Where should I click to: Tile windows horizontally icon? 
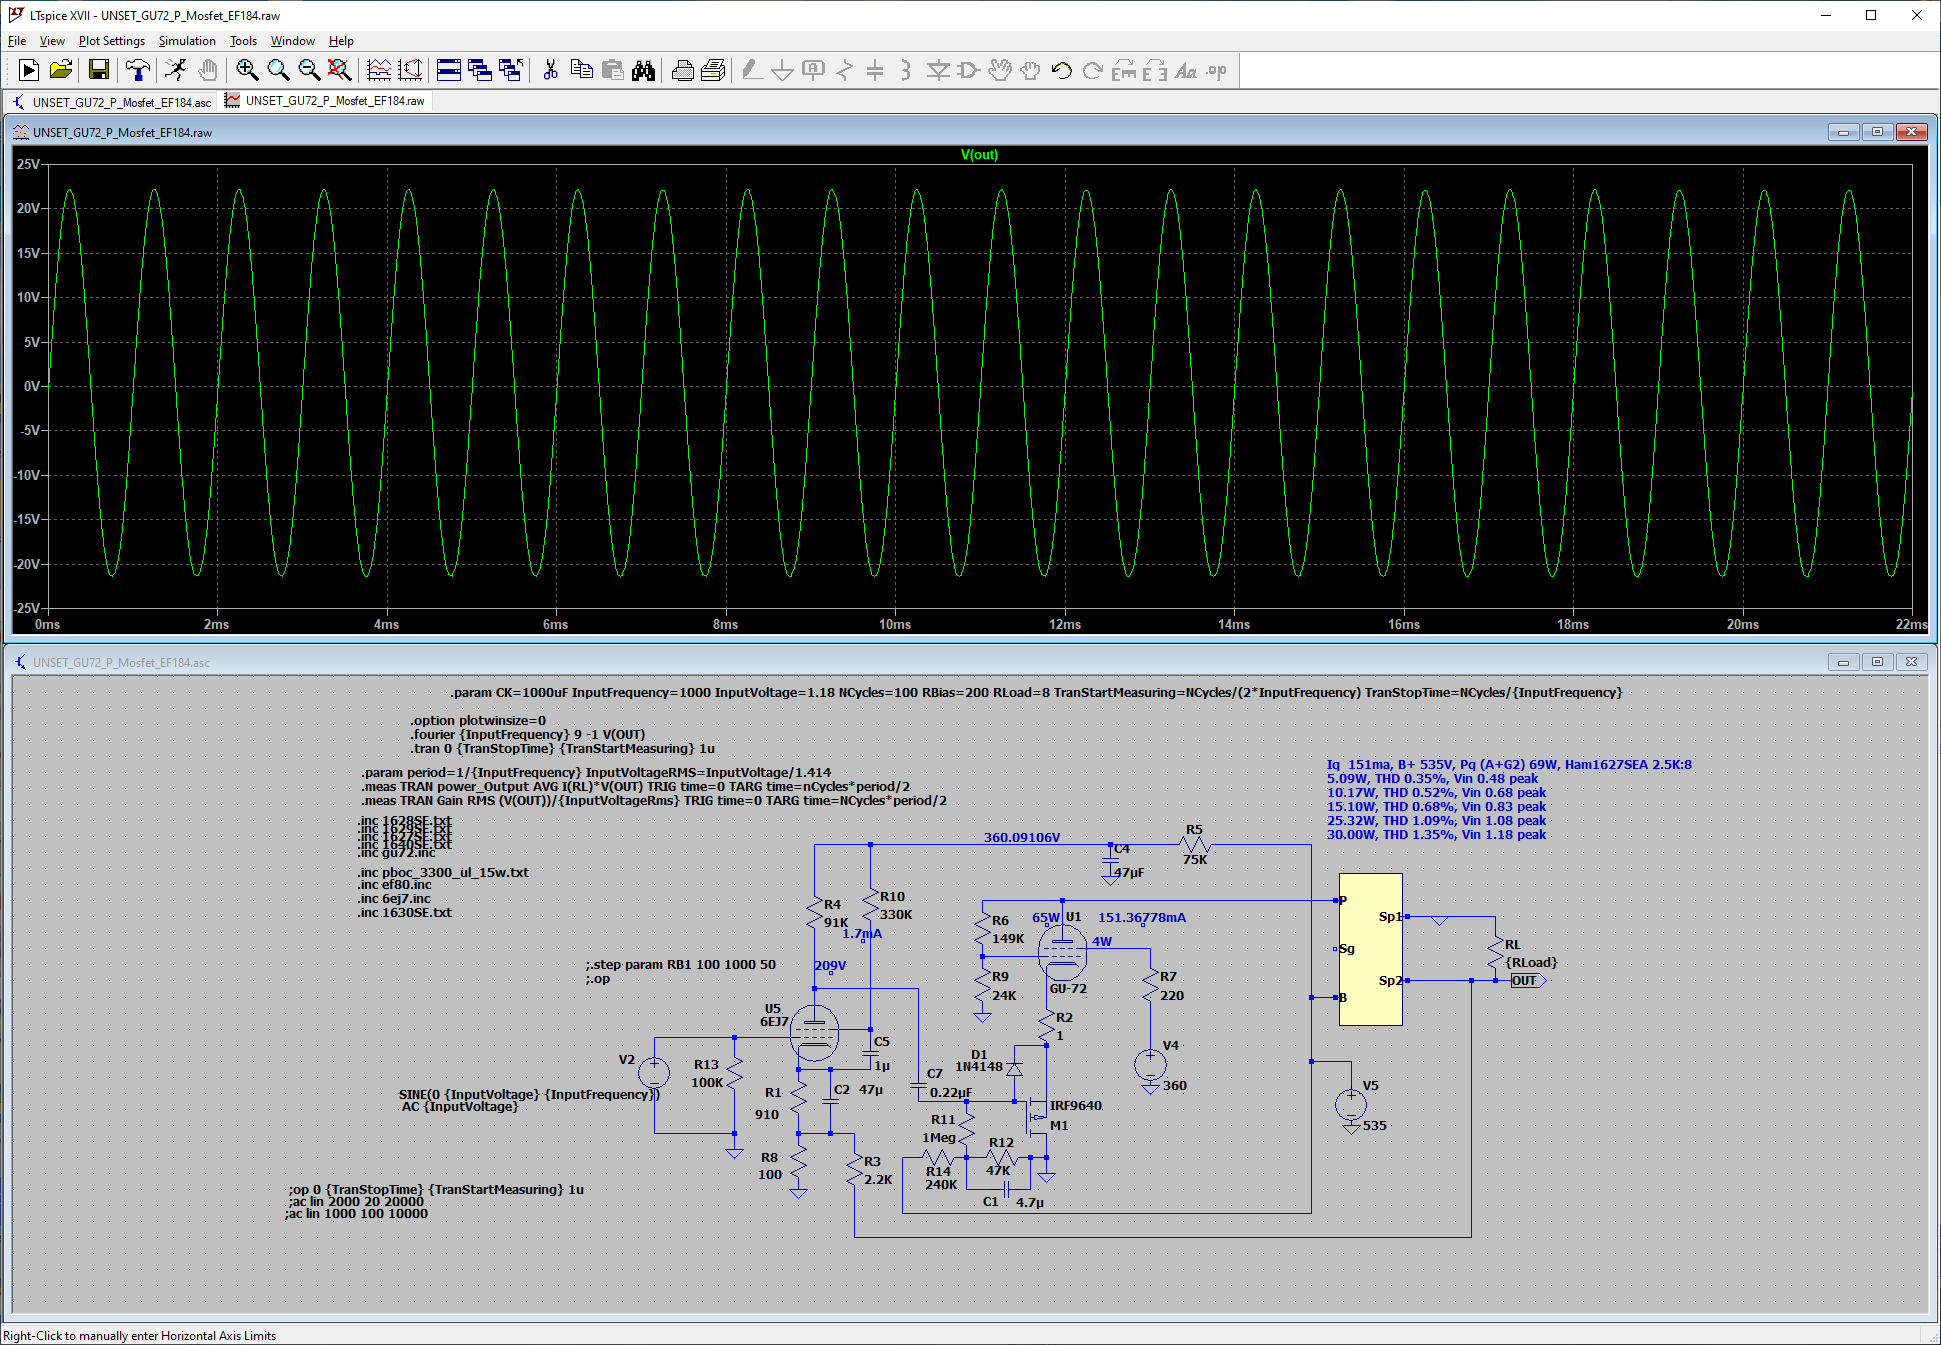[449, 70]
